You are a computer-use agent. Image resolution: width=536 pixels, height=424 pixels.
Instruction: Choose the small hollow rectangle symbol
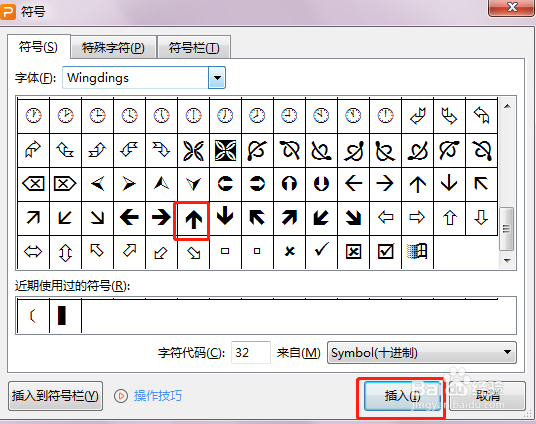click(225, 252)
